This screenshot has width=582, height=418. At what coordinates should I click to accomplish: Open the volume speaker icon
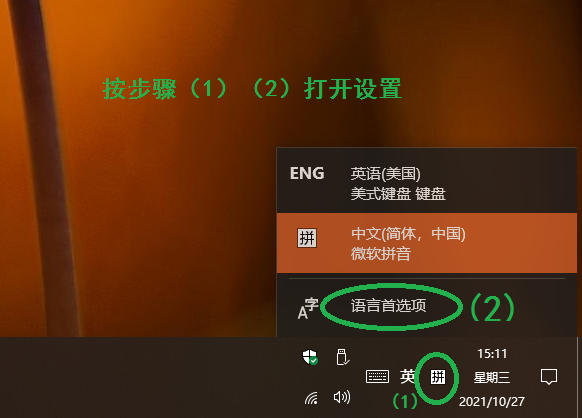pyautogui.click(x=342, y=397)
